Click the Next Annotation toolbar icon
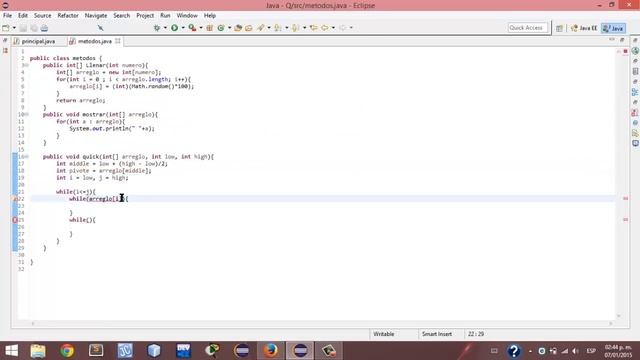This screenshot has width=640, height=360. tap(278, 28)
